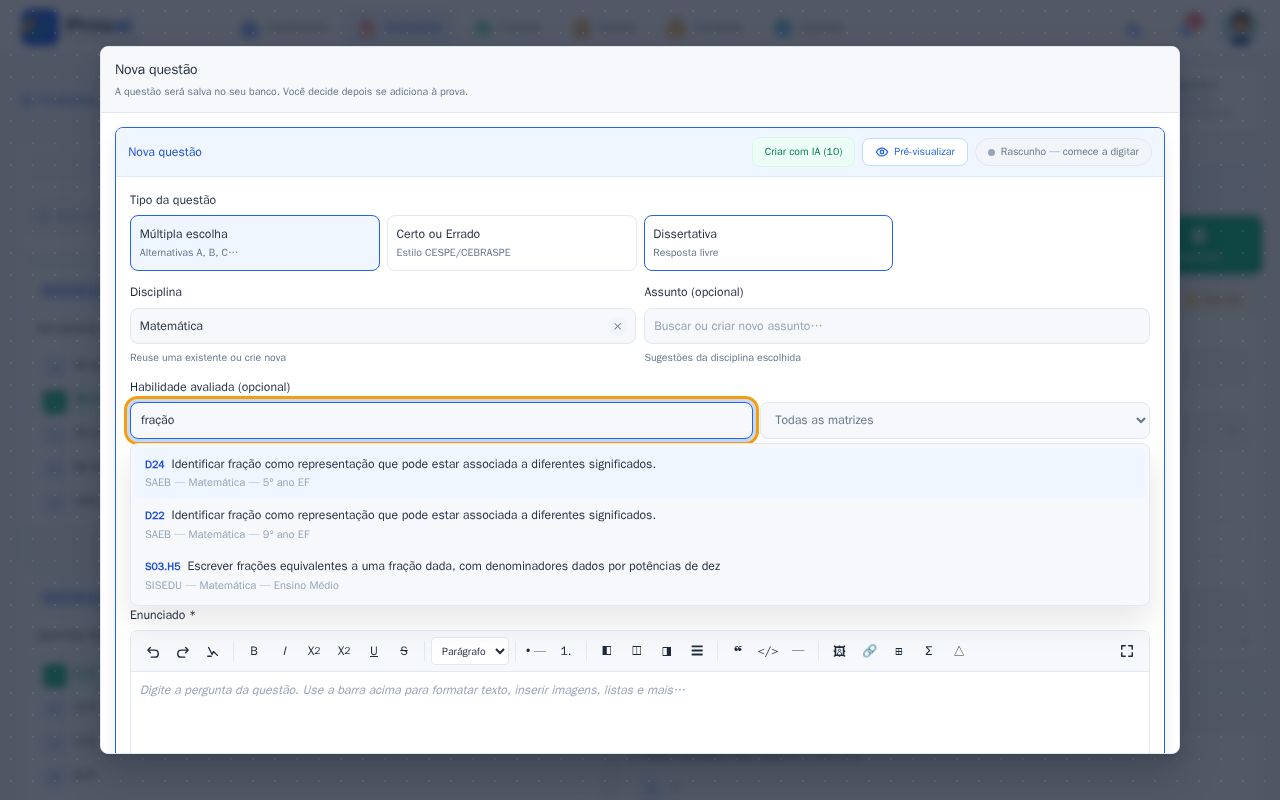Image resolution: width=1280 pixels, height=800 pixels.
Task: Expand editor to fullscreen
Action: (x=1127, y=651)
